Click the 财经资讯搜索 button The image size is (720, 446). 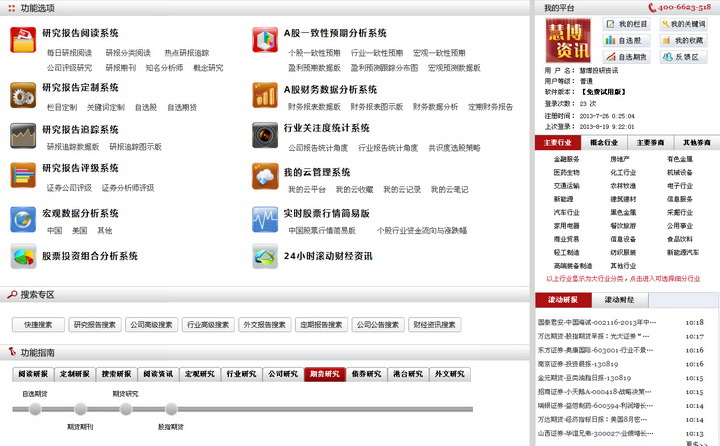click(x=434, y=325)
